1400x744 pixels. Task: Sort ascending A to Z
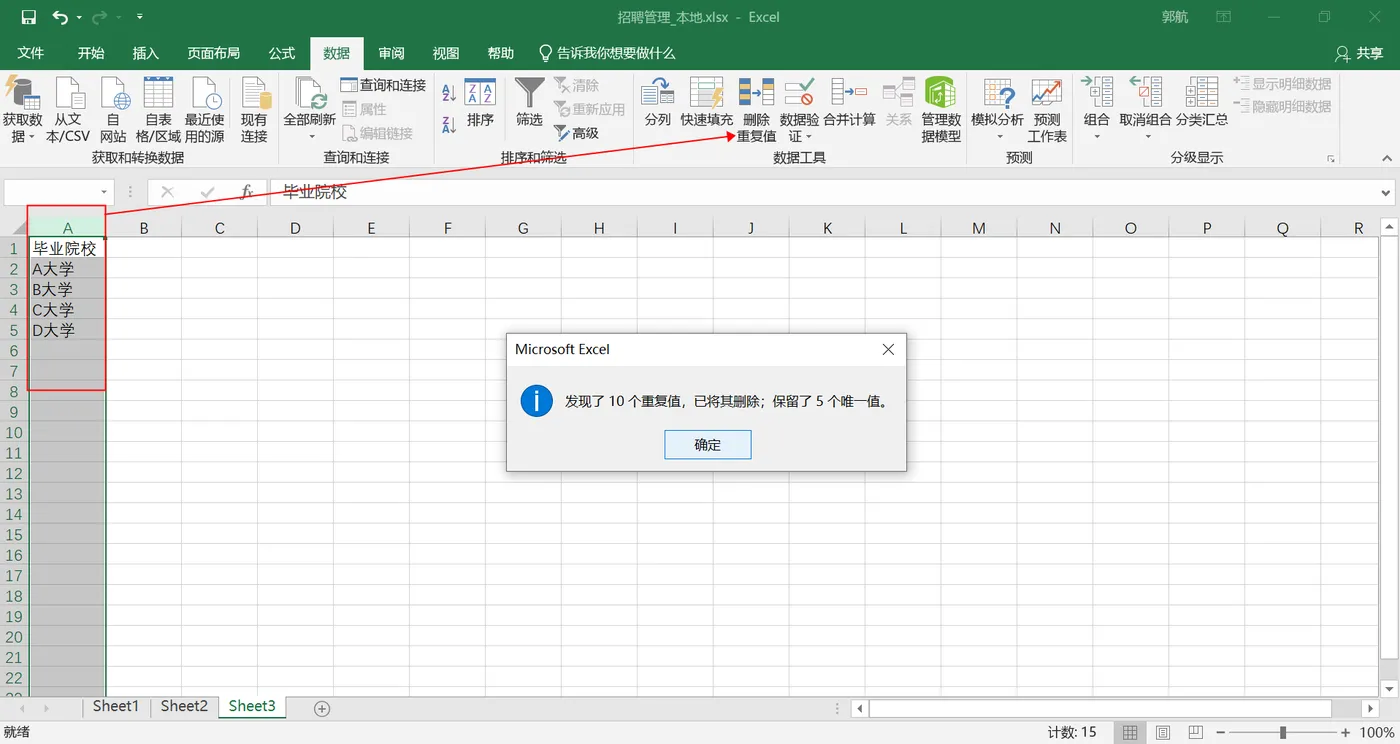449,93
